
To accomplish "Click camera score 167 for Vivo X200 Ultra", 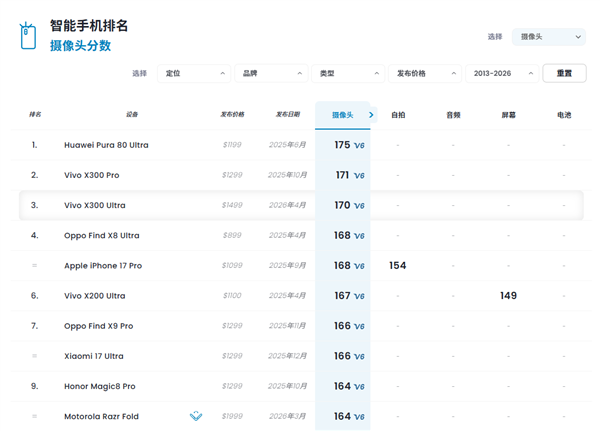I will pyautogui.click(x=342, y=295).
